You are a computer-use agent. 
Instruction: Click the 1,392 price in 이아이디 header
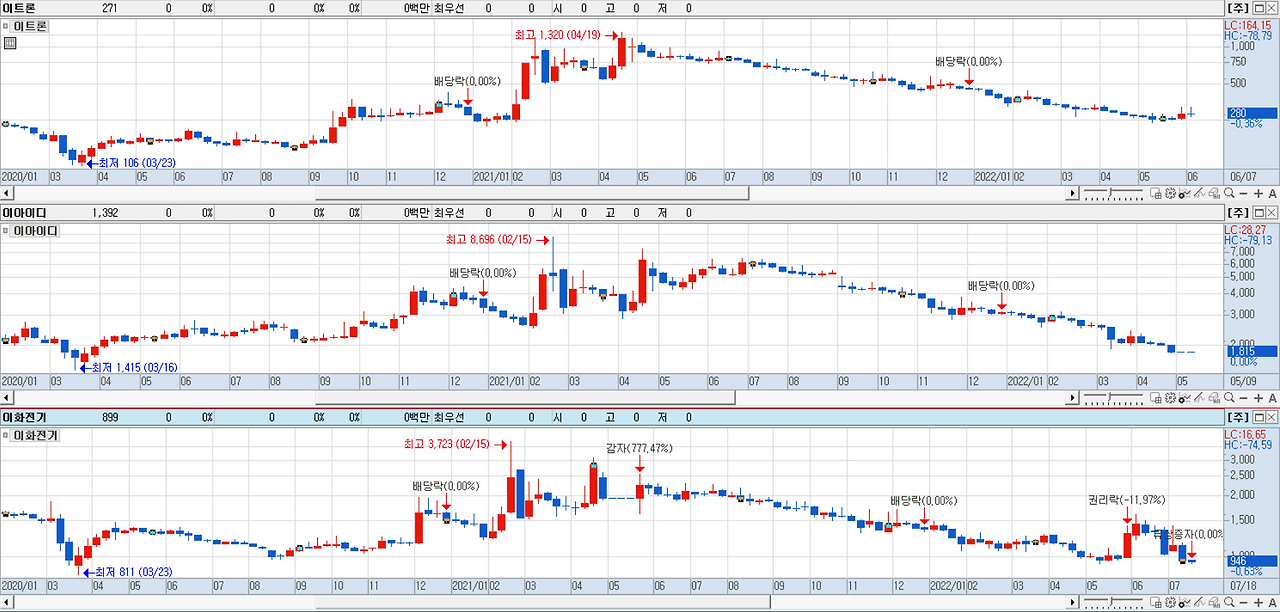(x=104, y=213)
